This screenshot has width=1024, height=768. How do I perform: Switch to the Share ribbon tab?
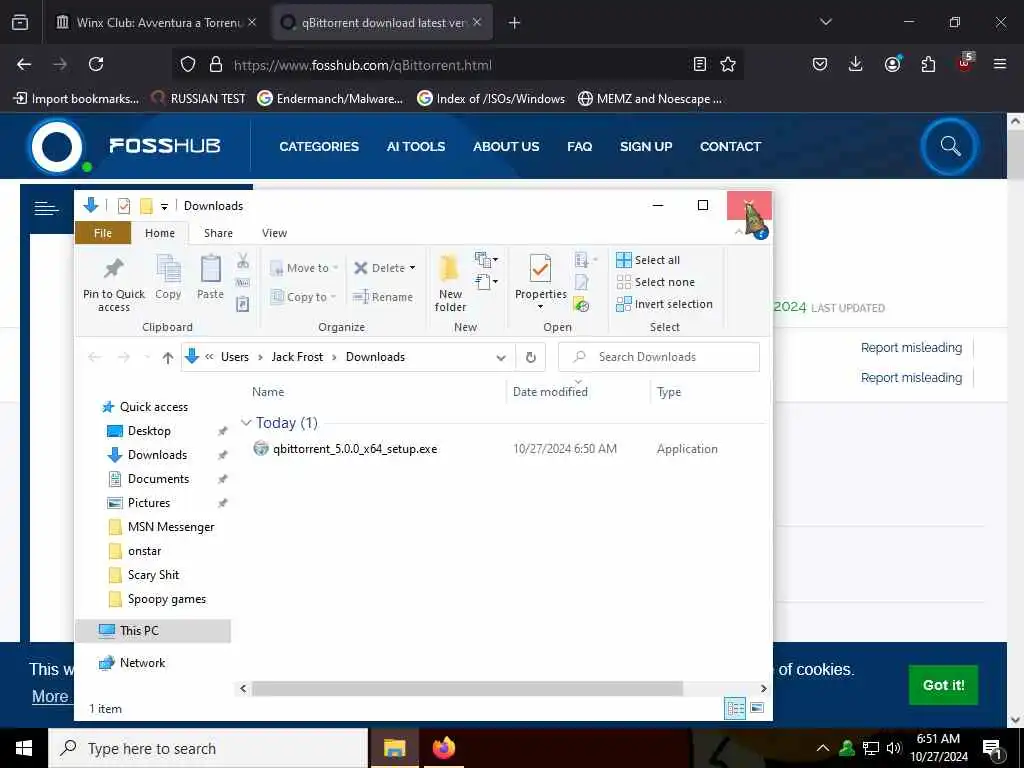(218, 233)
